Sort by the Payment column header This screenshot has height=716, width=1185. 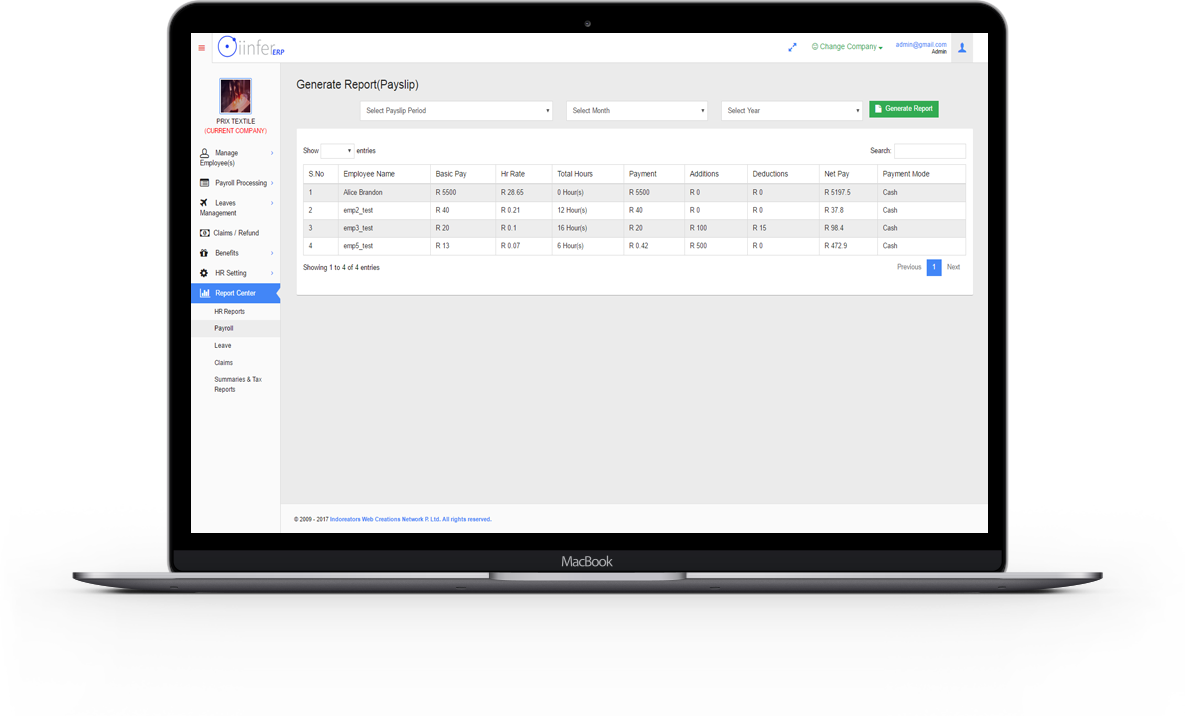pyautogui.click(x=654, y=174)
